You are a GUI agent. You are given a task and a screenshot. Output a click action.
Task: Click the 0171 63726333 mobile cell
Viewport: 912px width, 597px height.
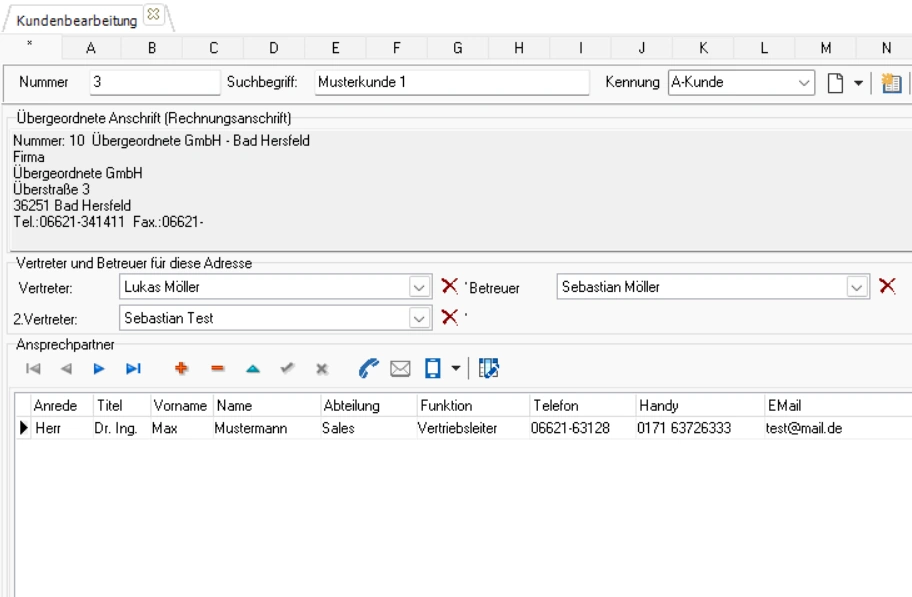tap(700, 428)
